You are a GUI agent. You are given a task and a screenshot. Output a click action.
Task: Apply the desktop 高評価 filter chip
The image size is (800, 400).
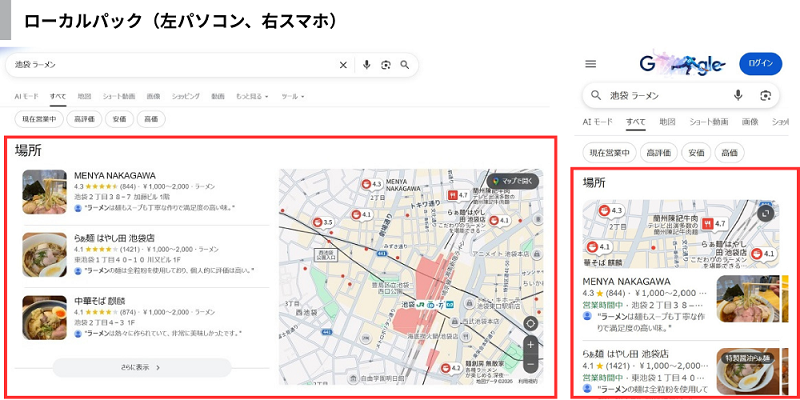click(84, 119)
